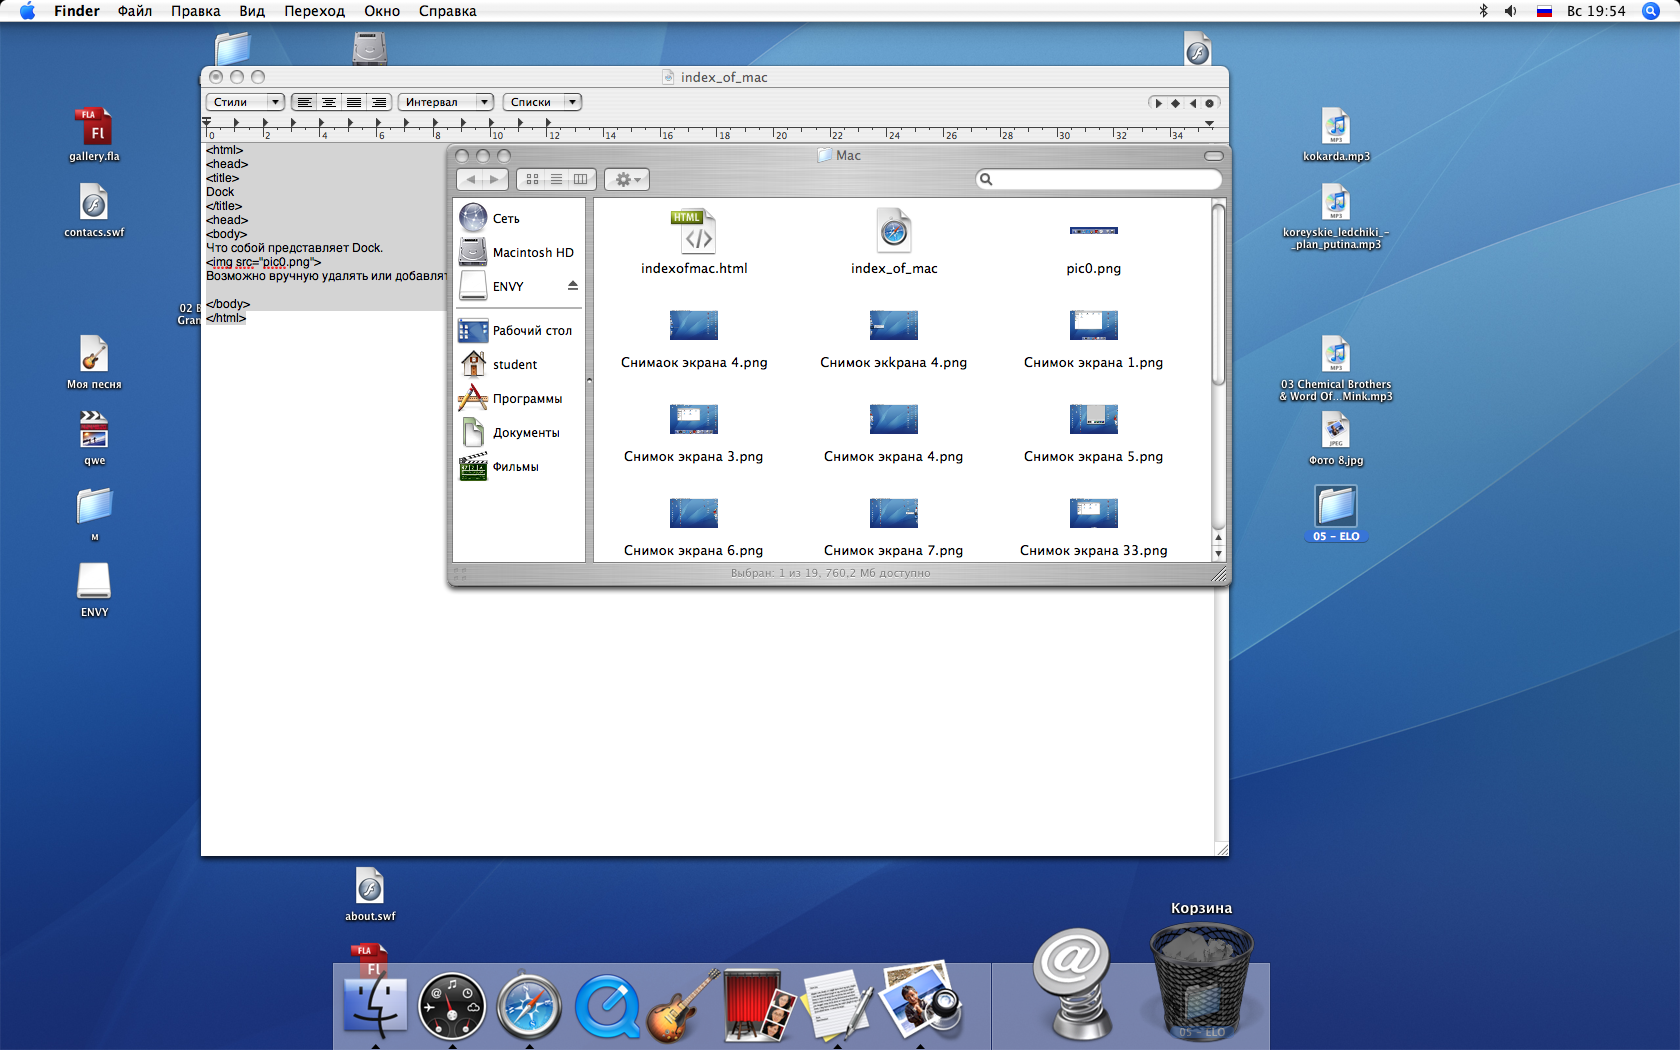Select Снимок экрана 1.png thumbnail
Viewport: 1680px width, 1050px height.
pos(1094,325)
